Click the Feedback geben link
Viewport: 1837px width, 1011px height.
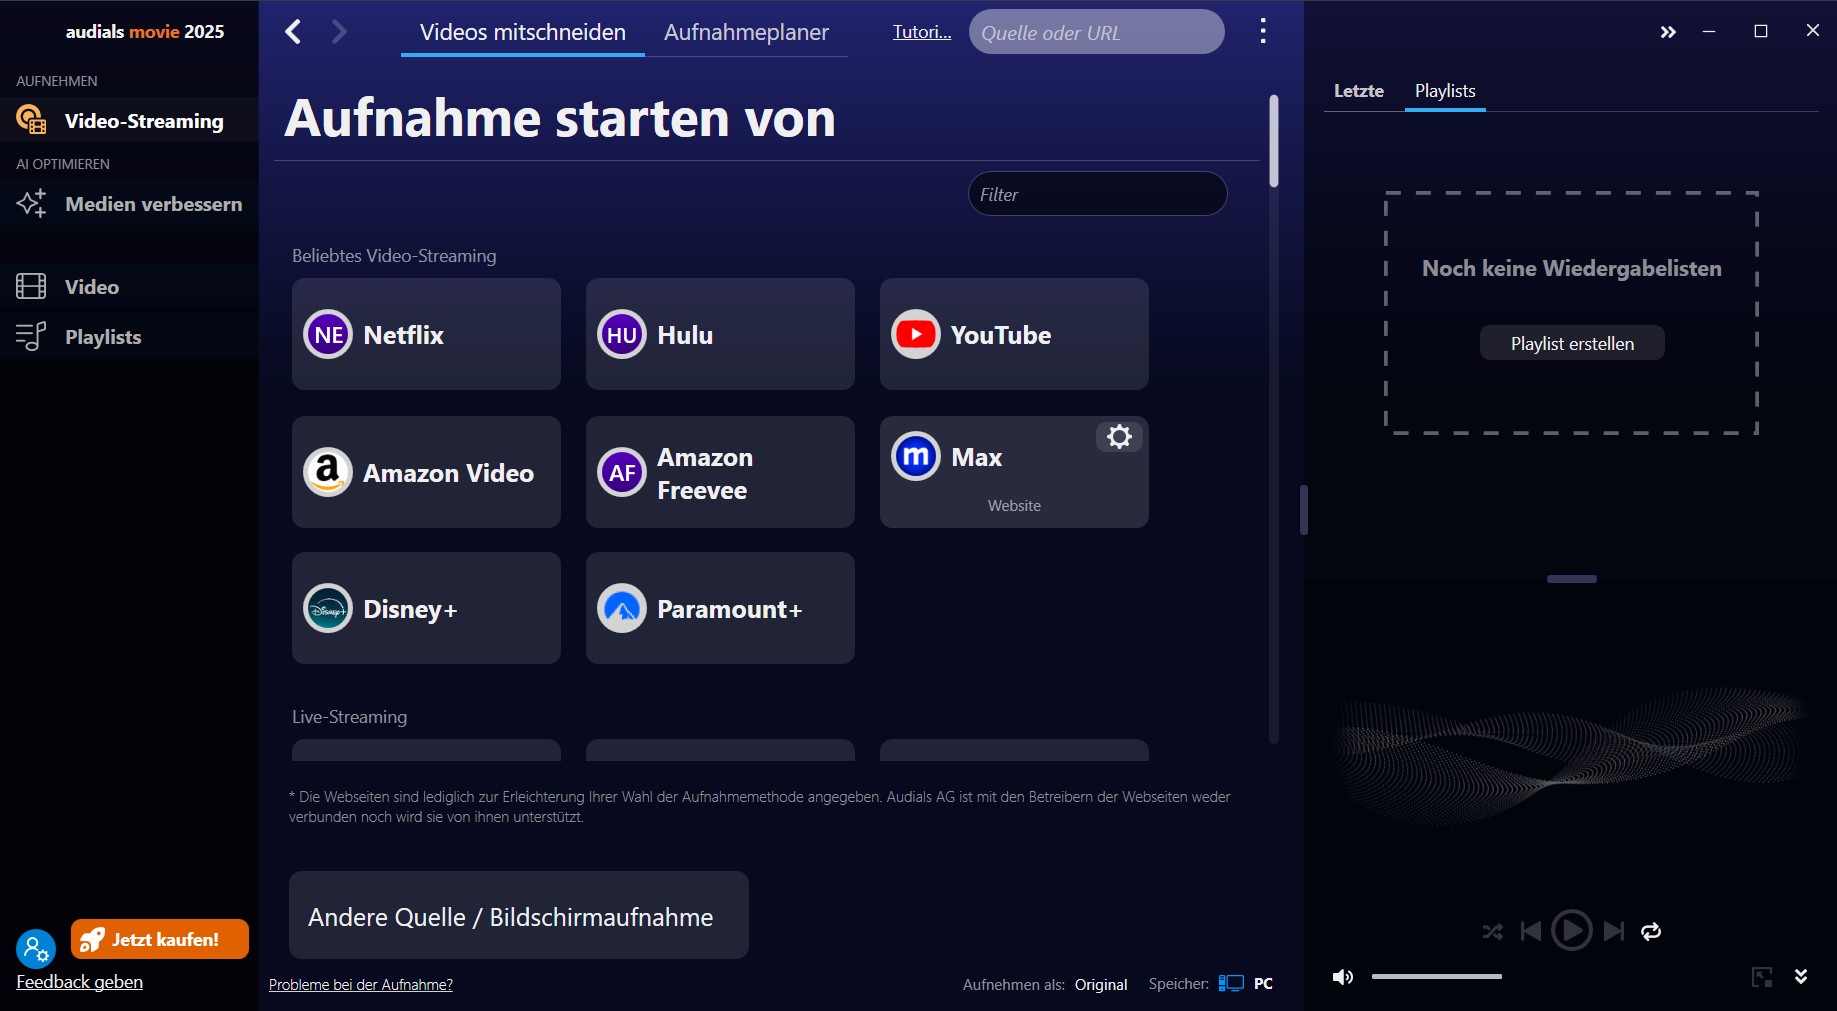point(79,982)
